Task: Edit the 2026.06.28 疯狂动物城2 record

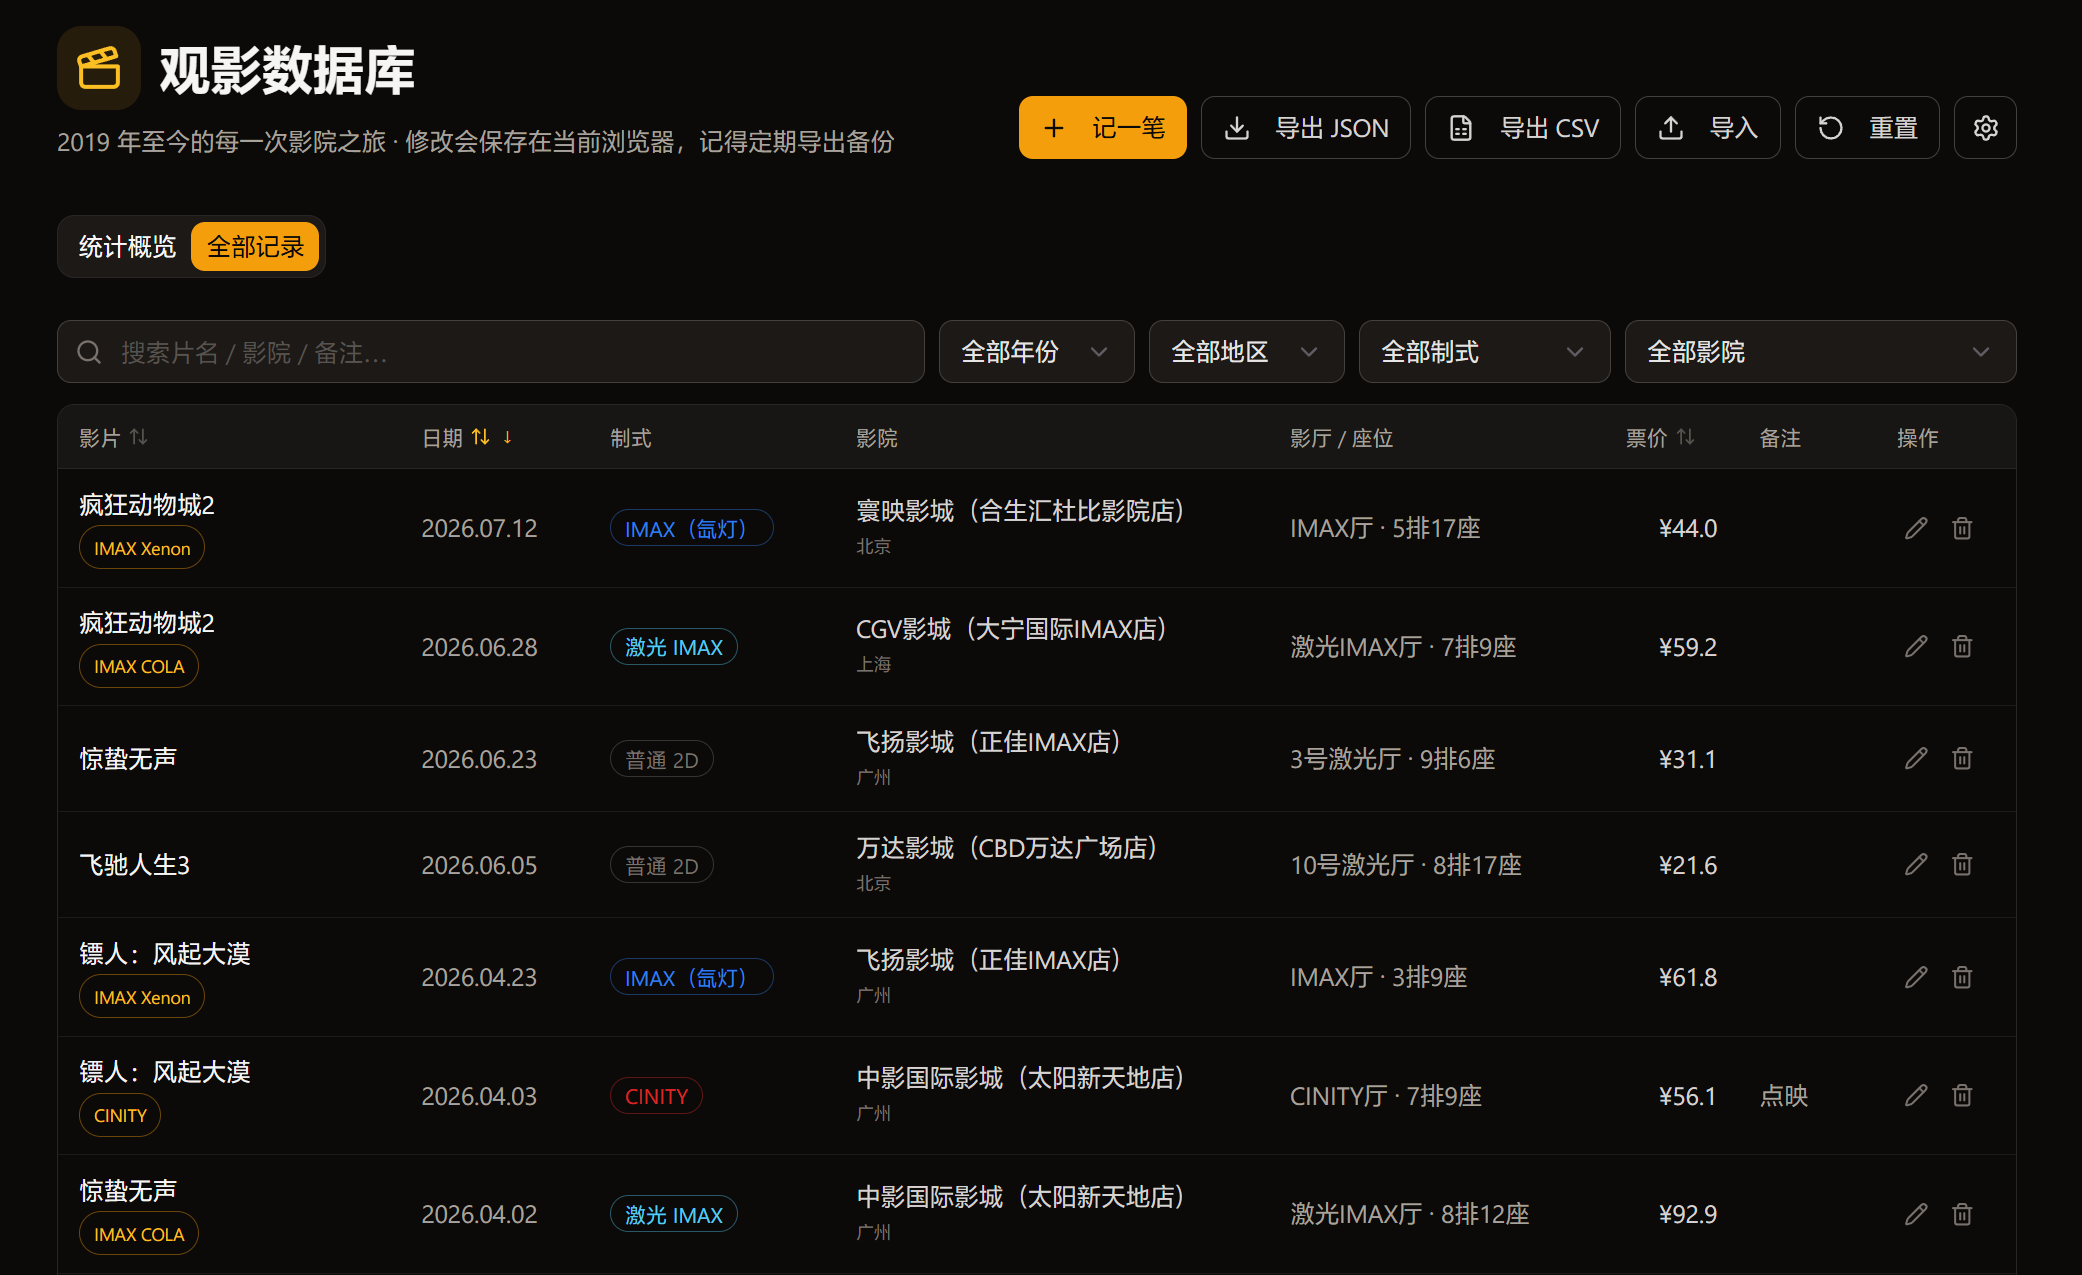Action: point(1916,647)
